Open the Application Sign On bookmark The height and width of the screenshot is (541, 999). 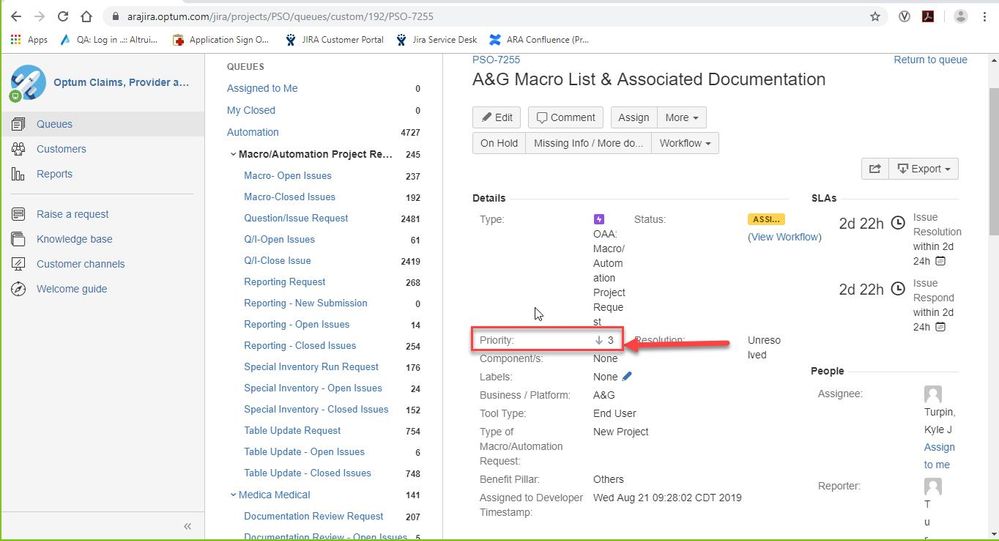[x=221, y=40]
